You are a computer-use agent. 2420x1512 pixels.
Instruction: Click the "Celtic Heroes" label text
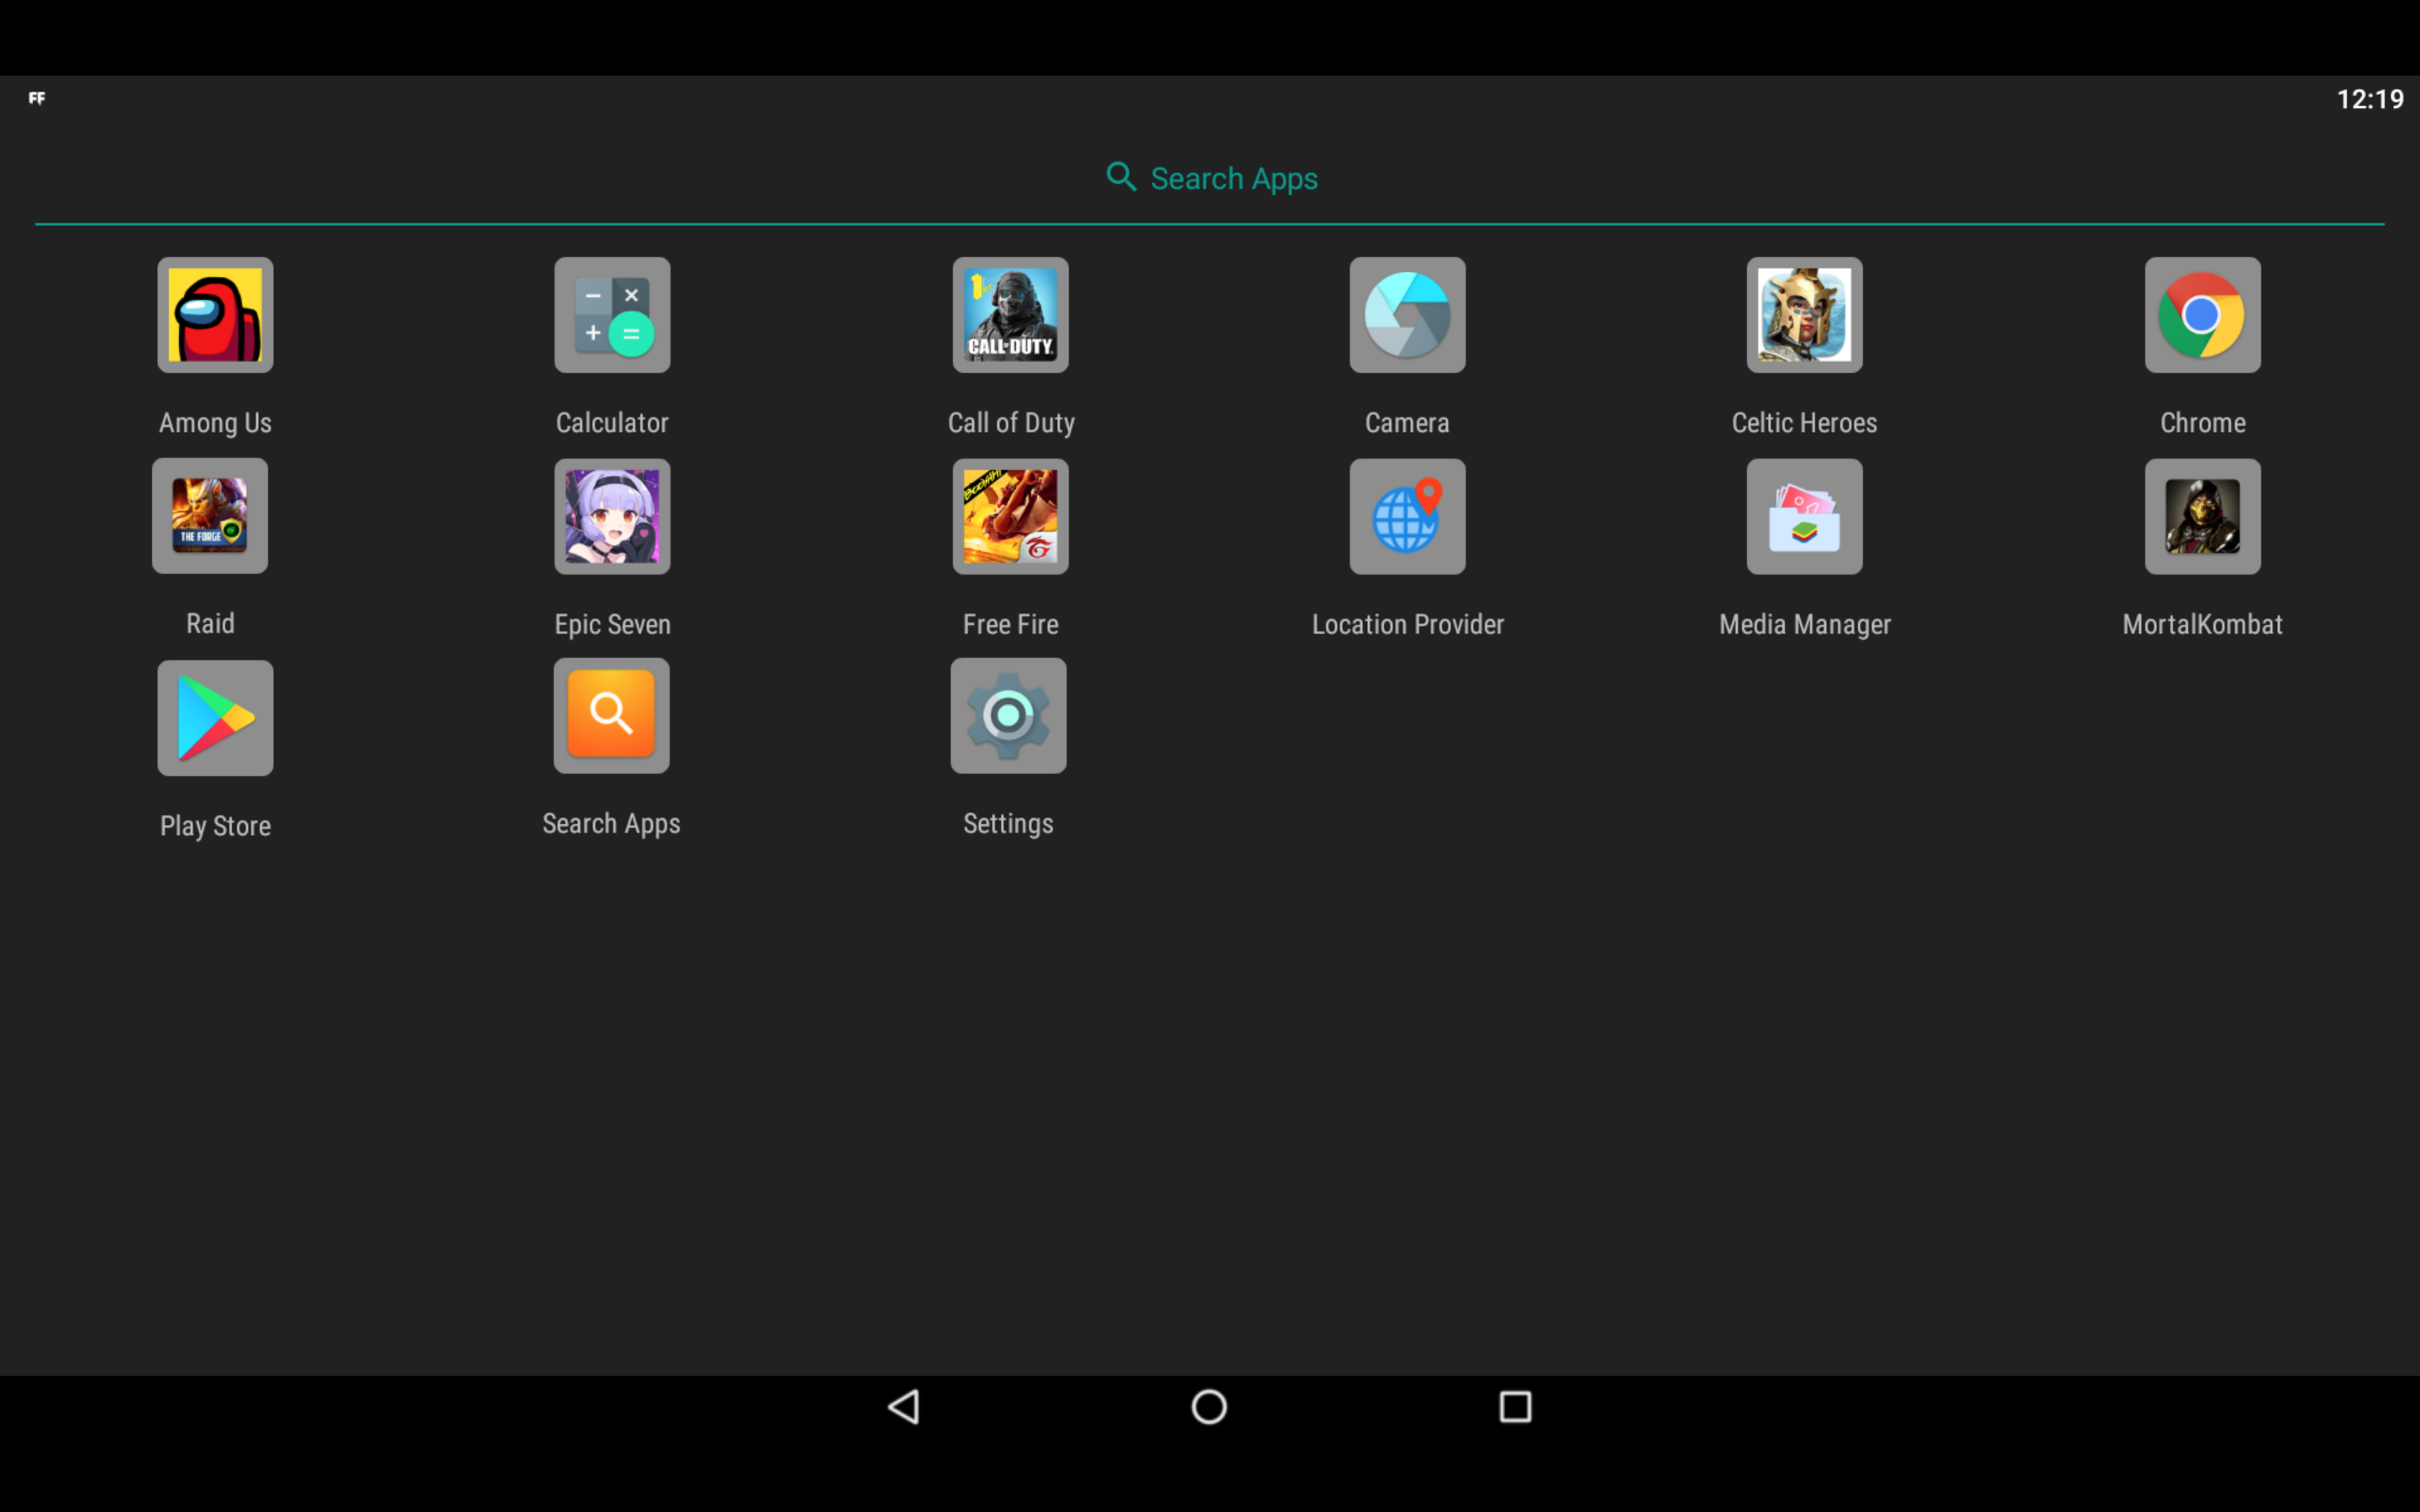pyautogui.click(x=1804, y=423)
